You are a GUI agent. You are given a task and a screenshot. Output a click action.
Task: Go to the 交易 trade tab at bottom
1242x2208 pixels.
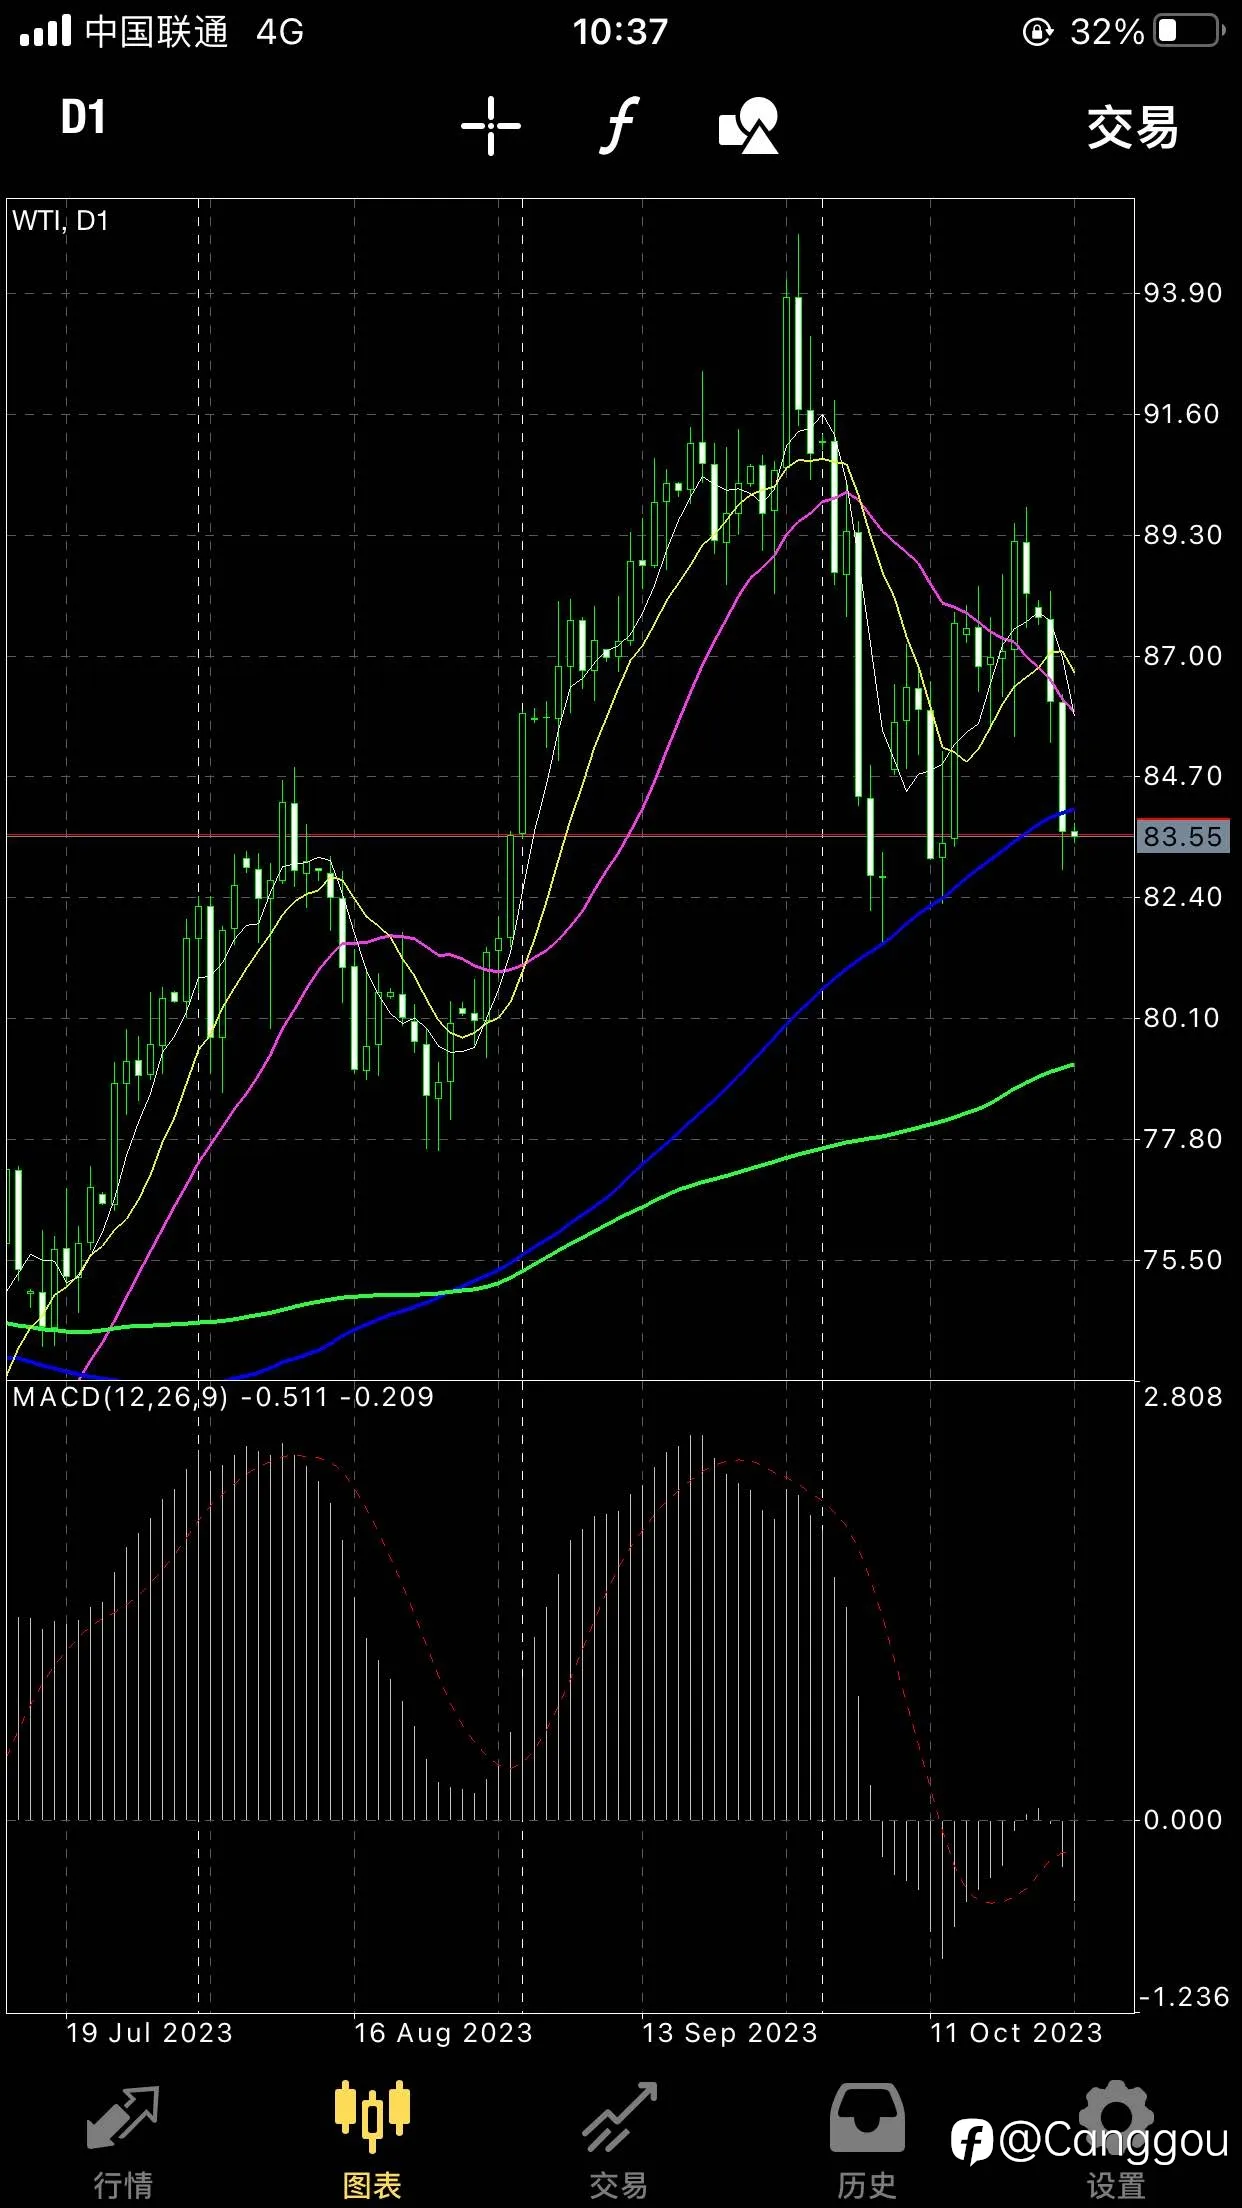(x=619, y=2141)
